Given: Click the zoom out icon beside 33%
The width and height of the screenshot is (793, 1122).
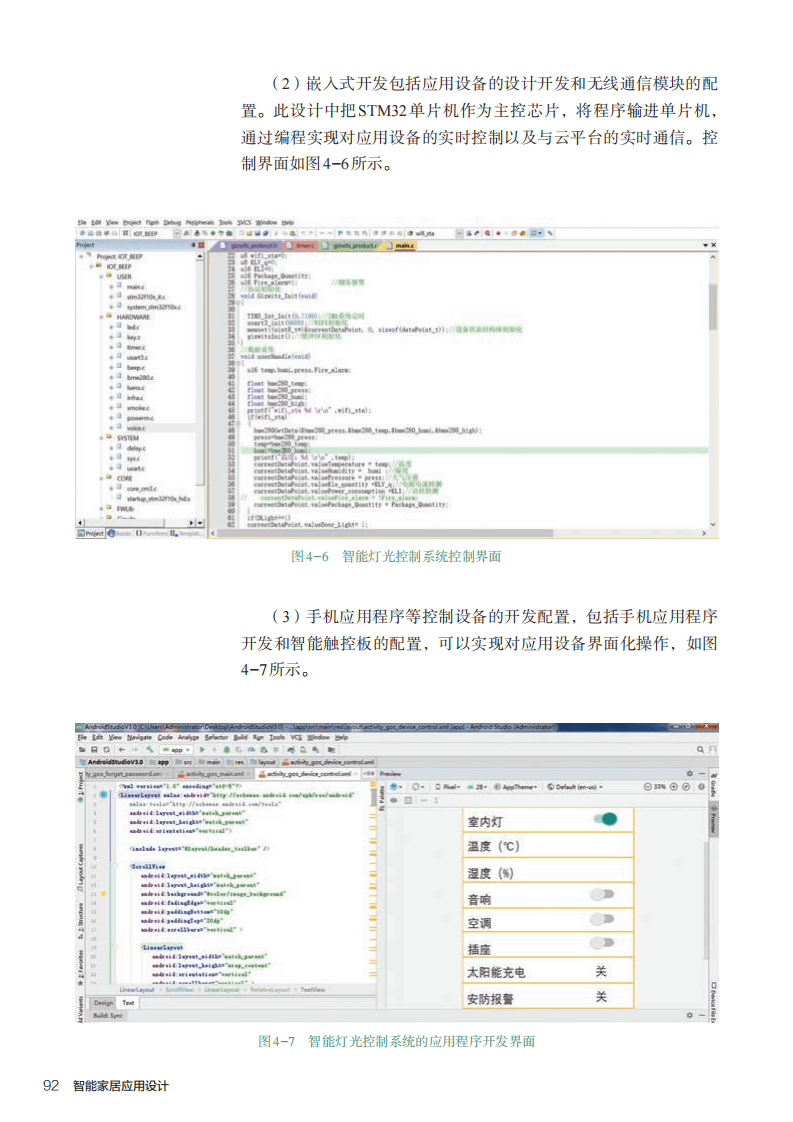Looking at the screenshot, I should point(648,786).
